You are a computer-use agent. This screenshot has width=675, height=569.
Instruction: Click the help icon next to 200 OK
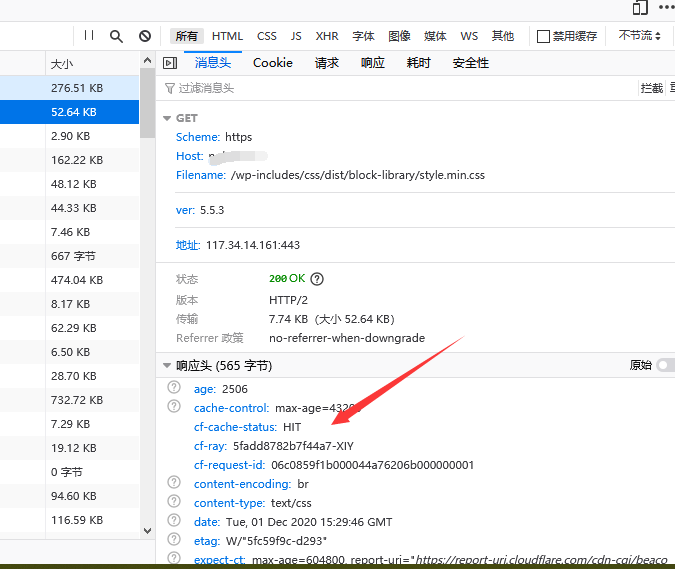point(317,279)
